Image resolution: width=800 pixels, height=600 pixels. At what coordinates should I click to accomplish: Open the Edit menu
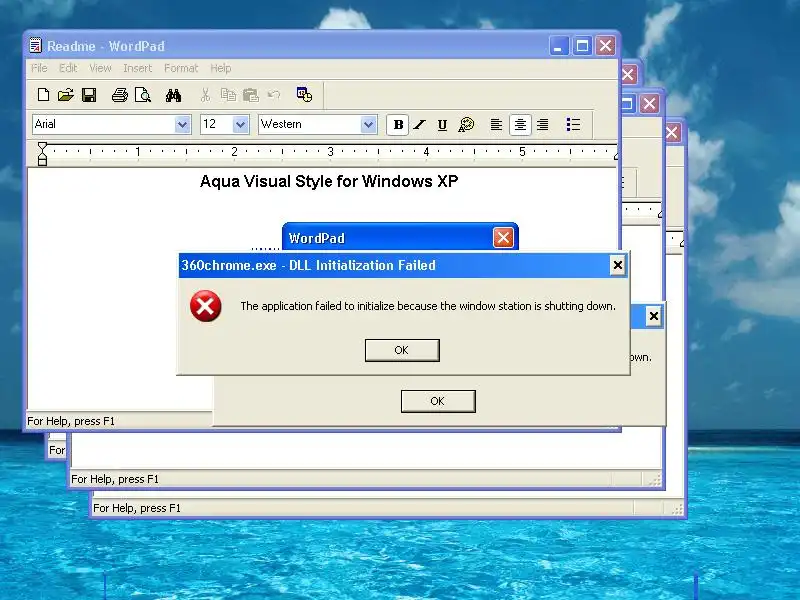68,68
